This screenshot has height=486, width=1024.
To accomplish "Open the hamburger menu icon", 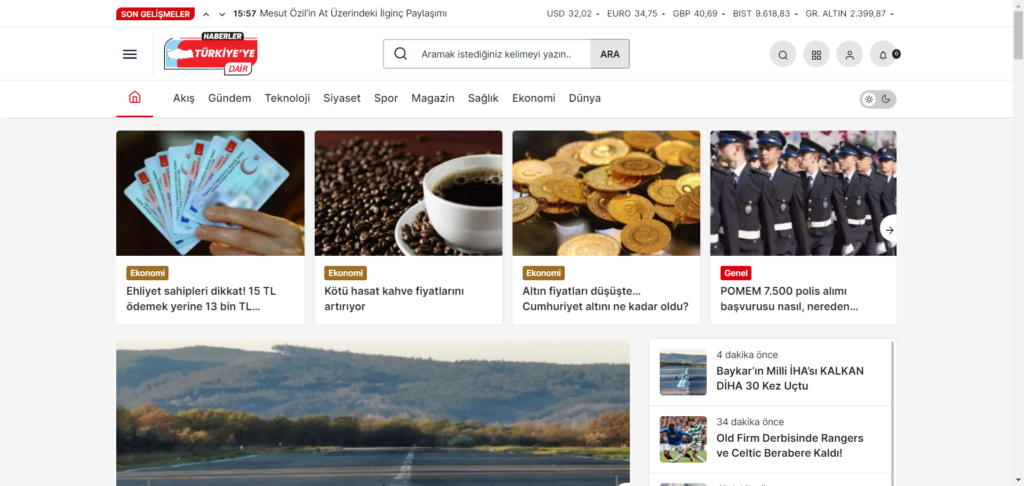I will [130, 54].
